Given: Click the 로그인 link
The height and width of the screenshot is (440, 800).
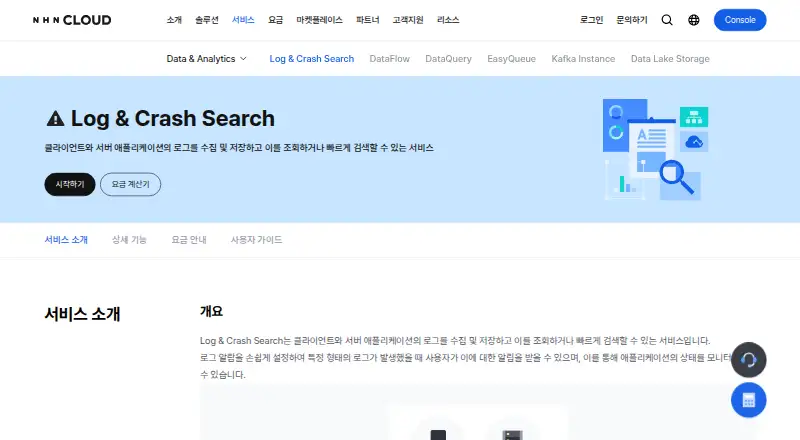Looking at the screenshot, I should pos(591,20).
